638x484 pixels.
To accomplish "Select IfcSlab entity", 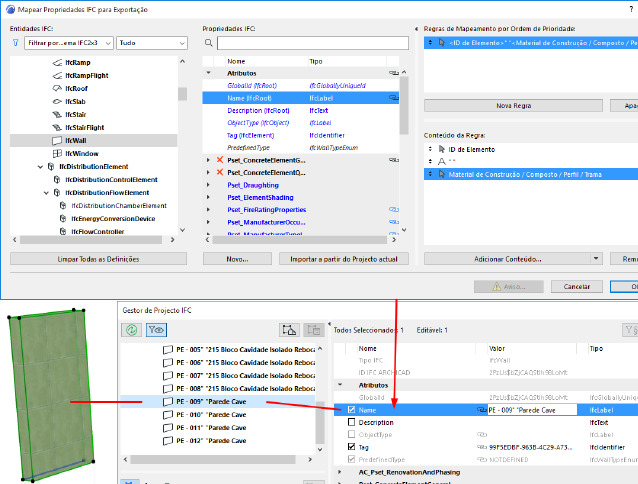I will [x=75, y=102].
